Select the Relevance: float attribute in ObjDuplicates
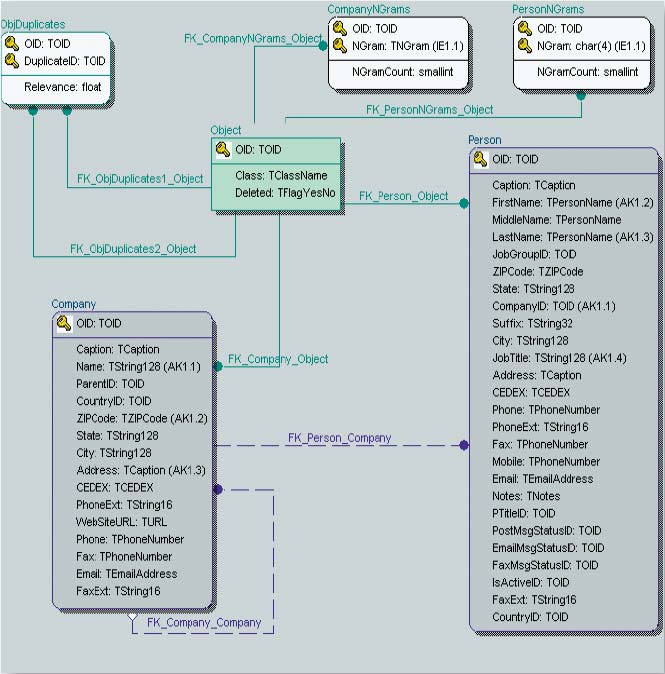 [x=62, y=86]
